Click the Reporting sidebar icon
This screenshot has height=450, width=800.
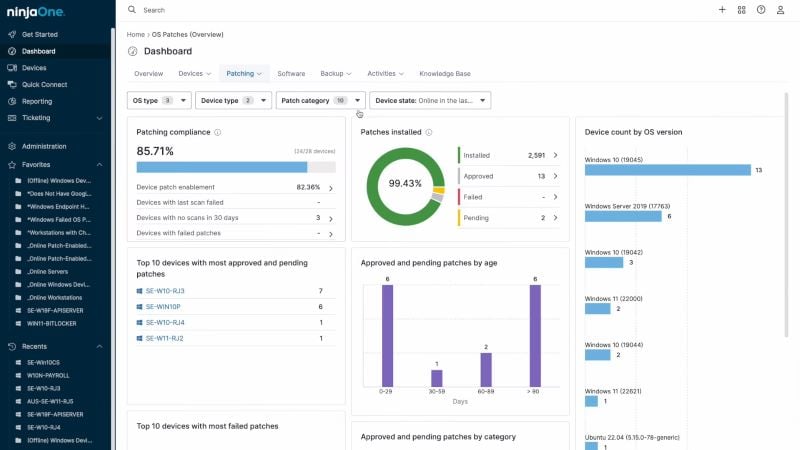12,102
